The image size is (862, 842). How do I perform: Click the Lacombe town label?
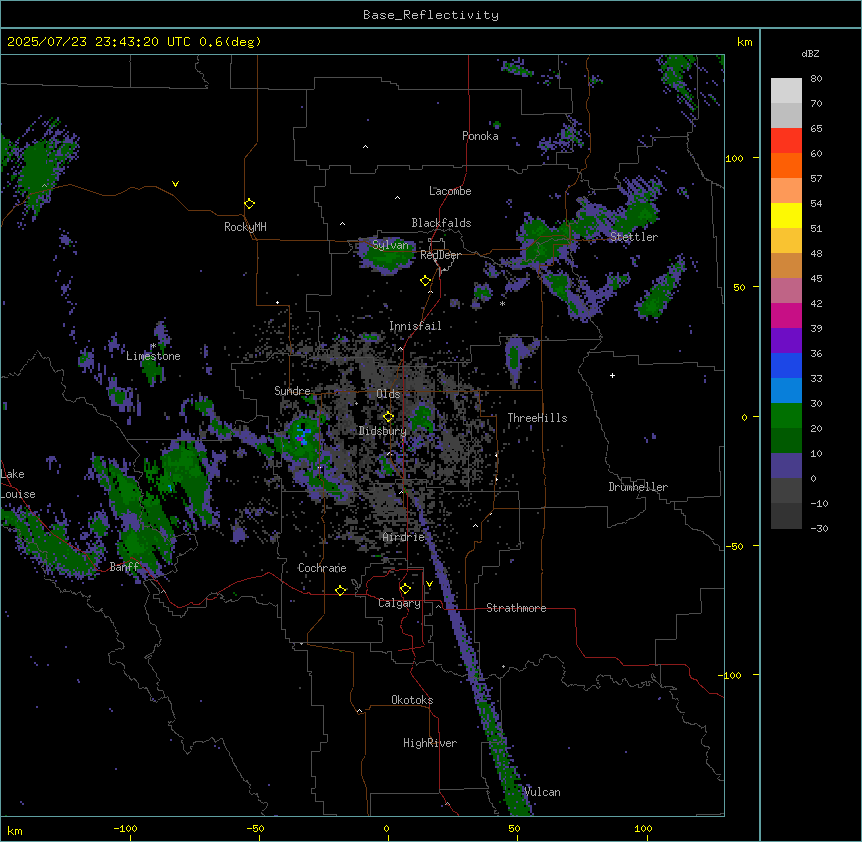click(x=450, y=191)
